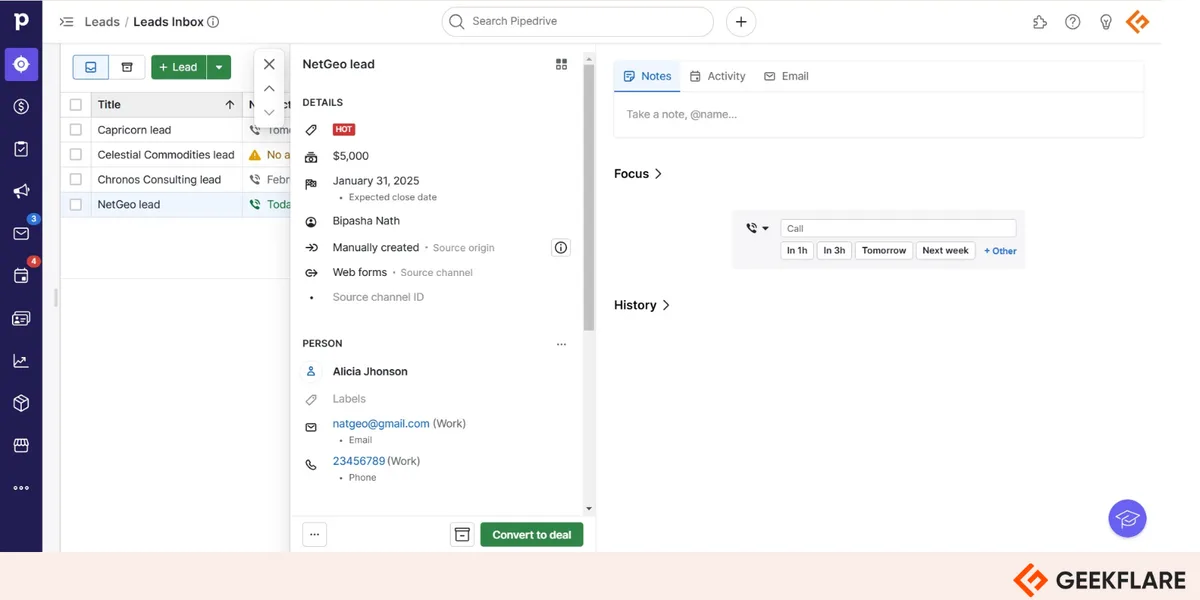Open the More (three dots) sidebar menu

click(x=21, y=488)
